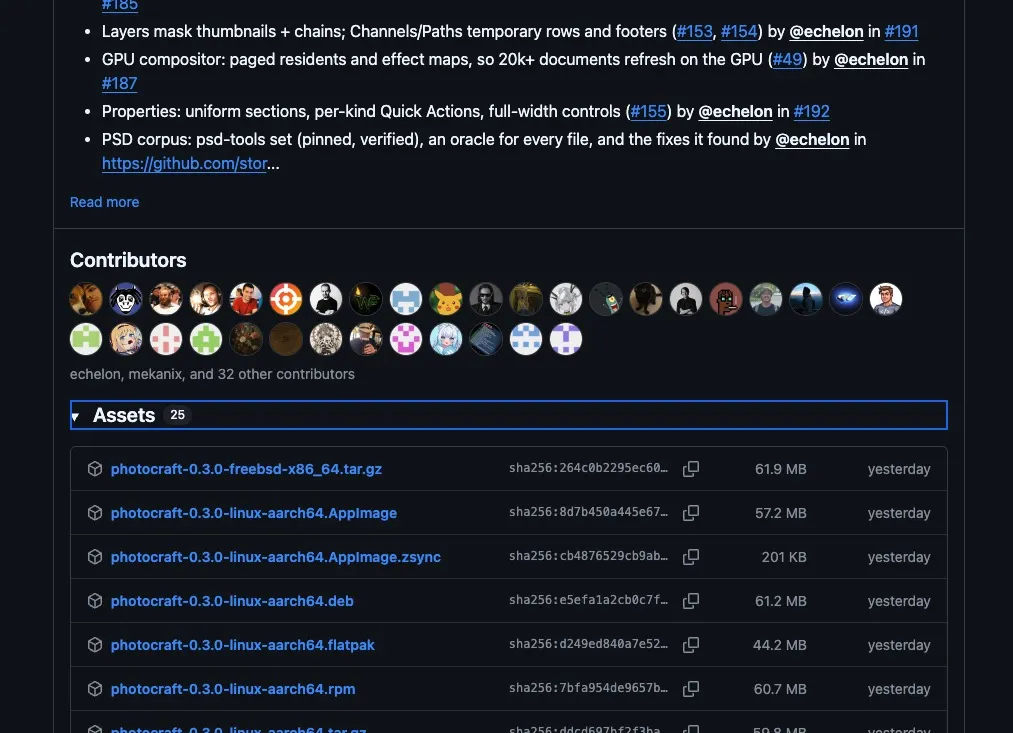
Task: Open issue #153 link
Action: point(694,32)
